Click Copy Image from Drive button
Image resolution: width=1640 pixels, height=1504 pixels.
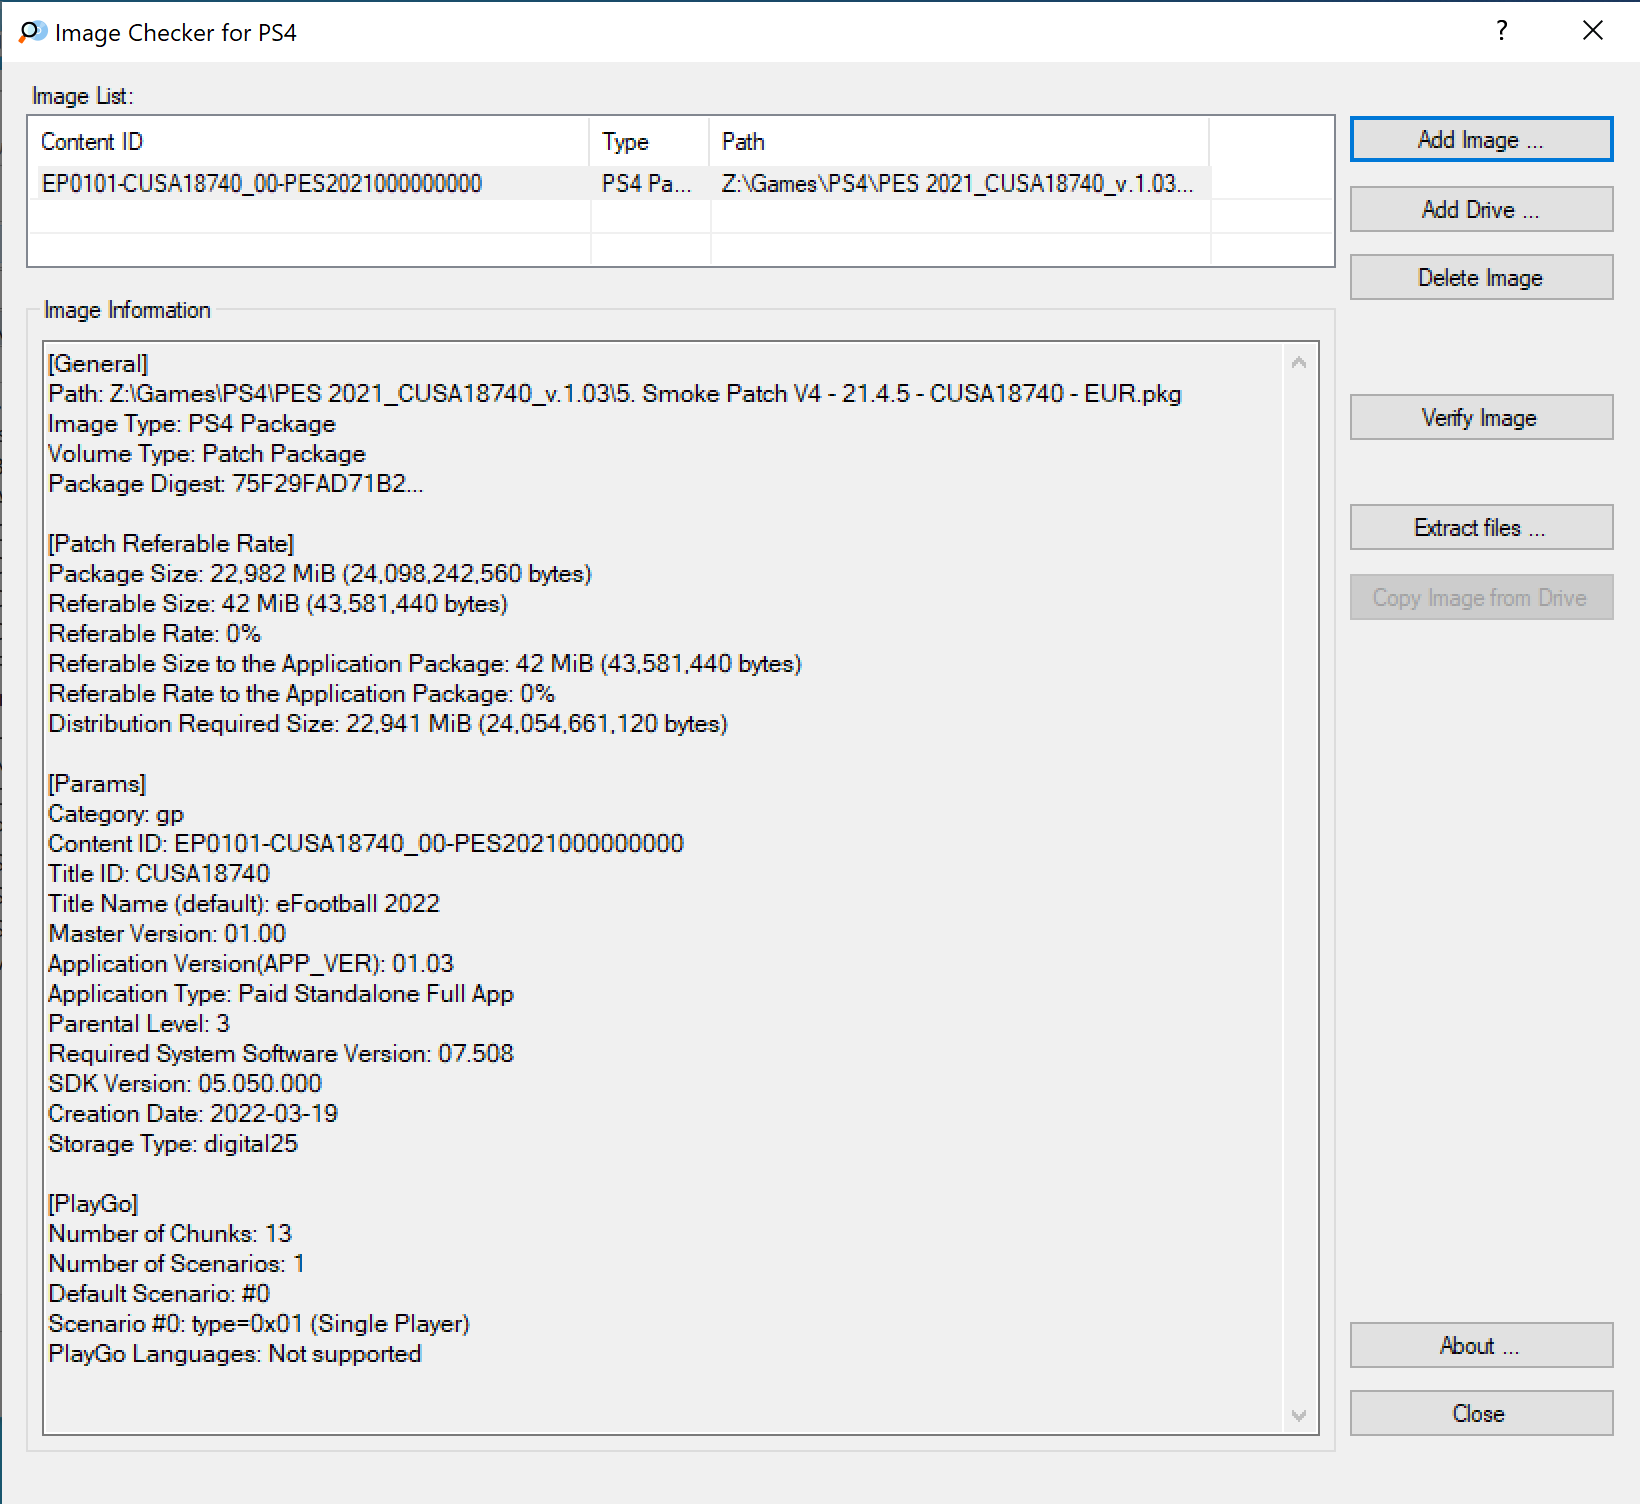1480,597
